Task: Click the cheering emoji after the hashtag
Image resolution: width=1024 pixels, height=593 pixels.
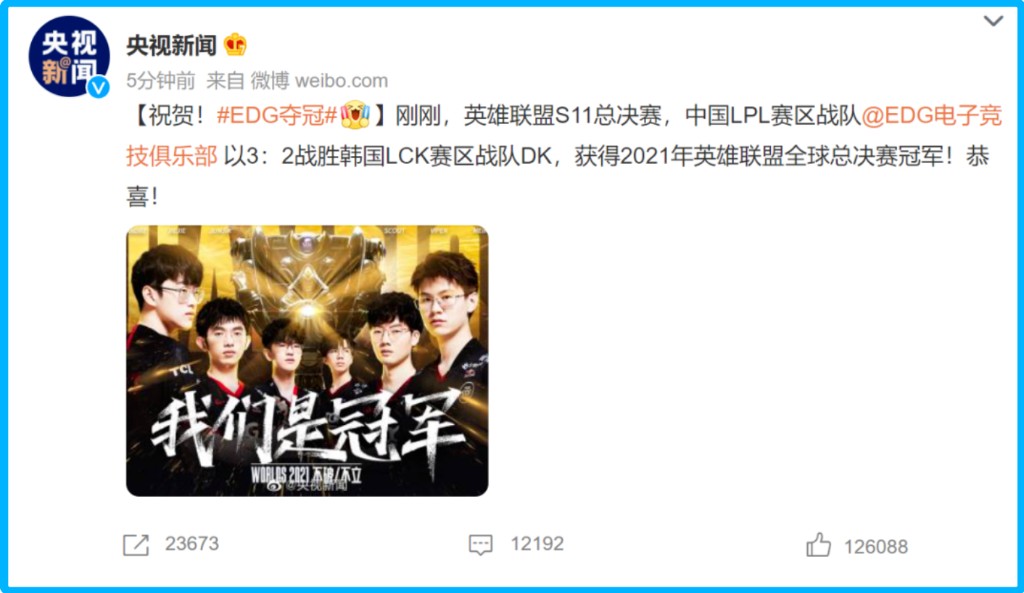Action: tap(355, 115)
